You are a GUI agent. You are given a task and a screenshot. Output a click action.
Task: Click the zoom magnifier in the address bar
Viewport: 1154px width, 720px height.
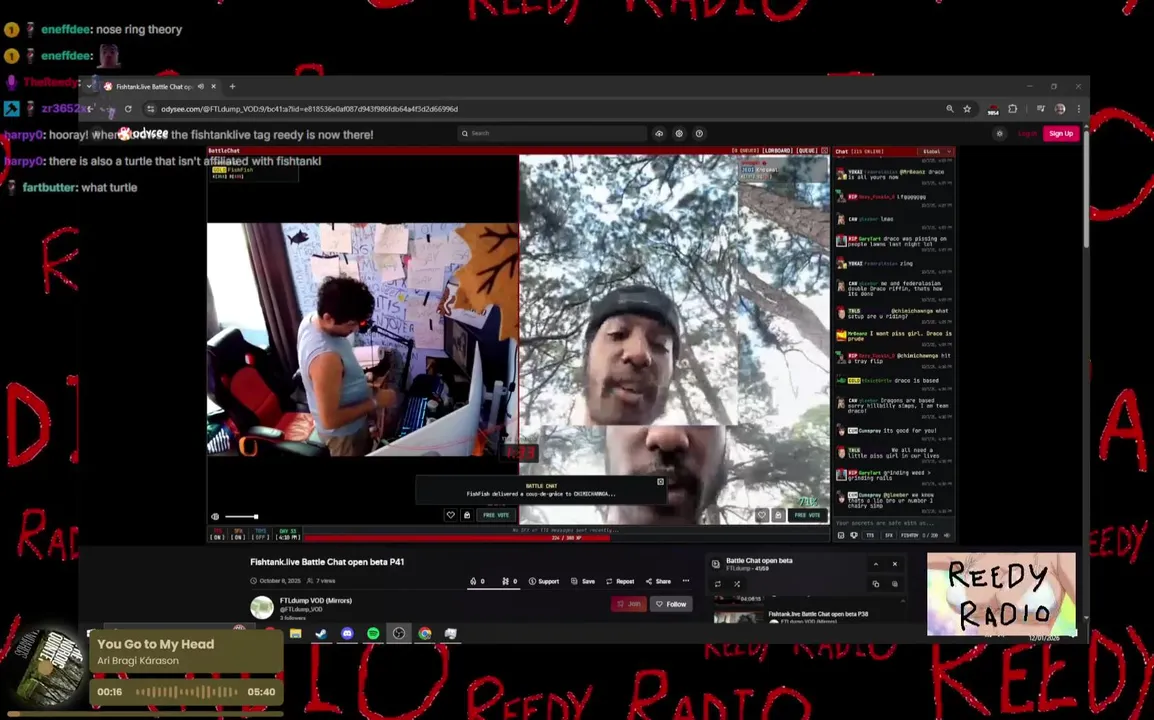[950, 109]
